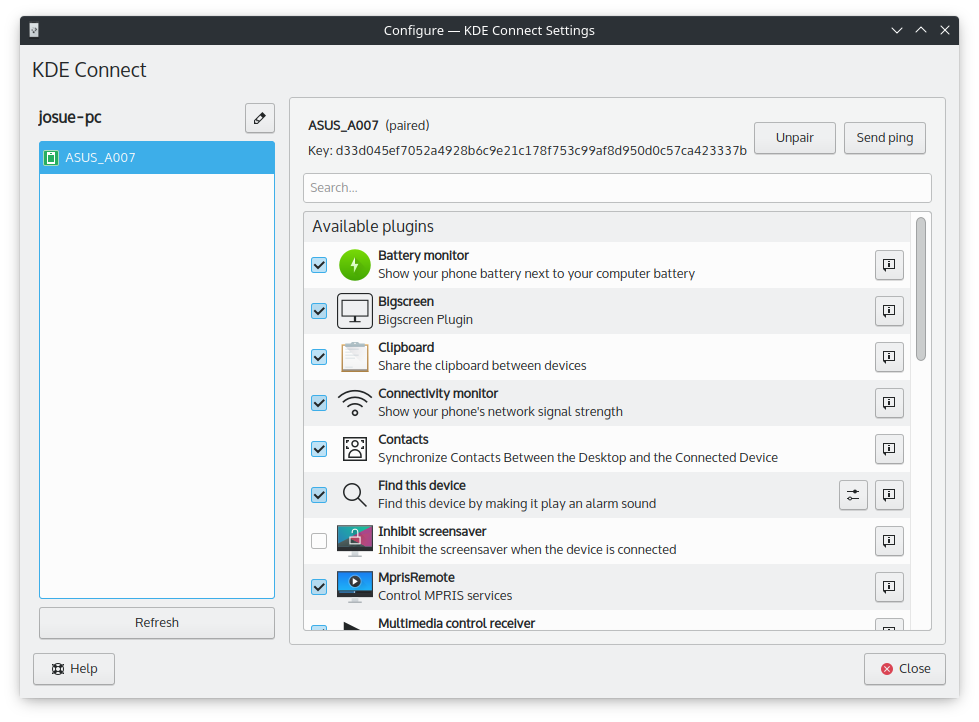Focus the plugin Search field

click(617, 188)
